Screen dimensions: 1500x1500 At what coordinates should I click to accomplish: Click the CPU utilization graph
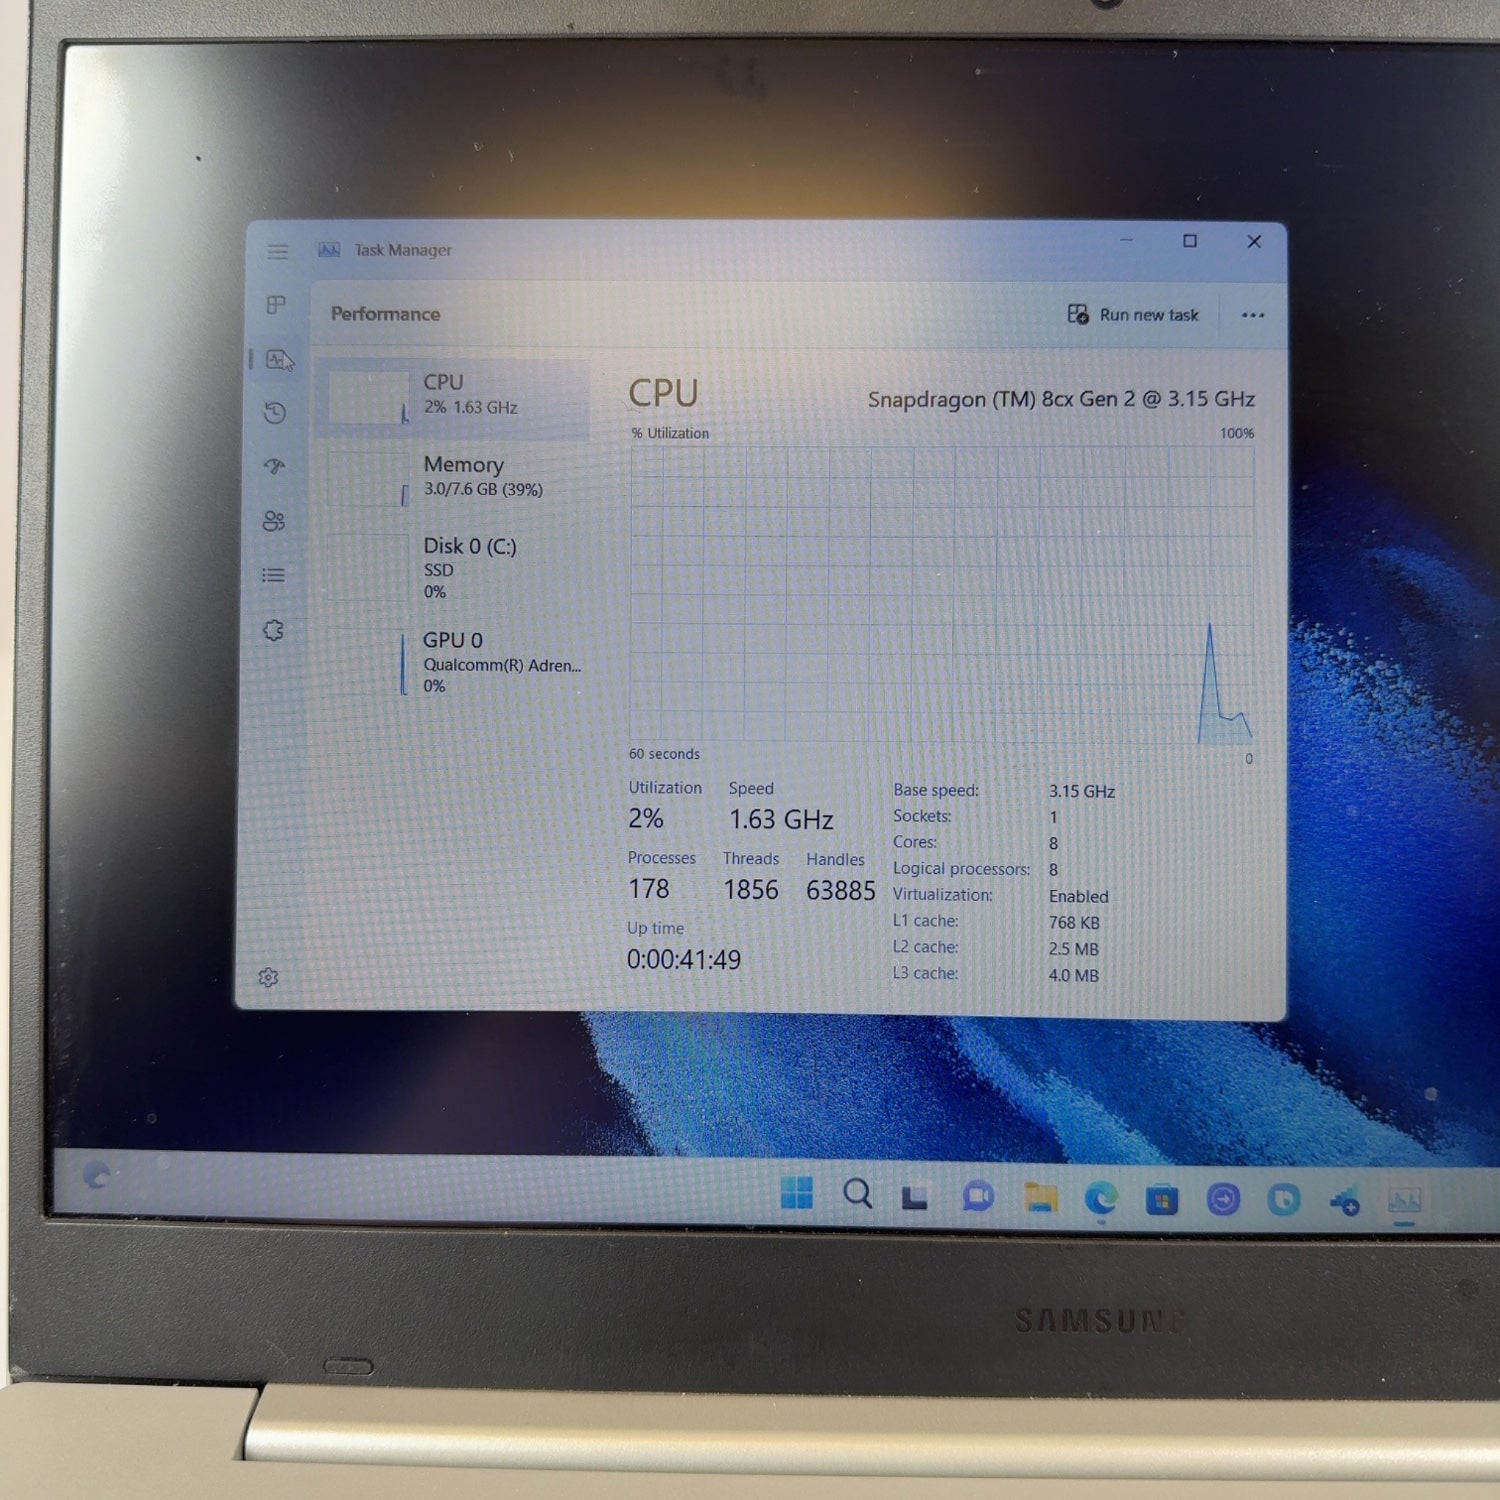click(942, 595)
